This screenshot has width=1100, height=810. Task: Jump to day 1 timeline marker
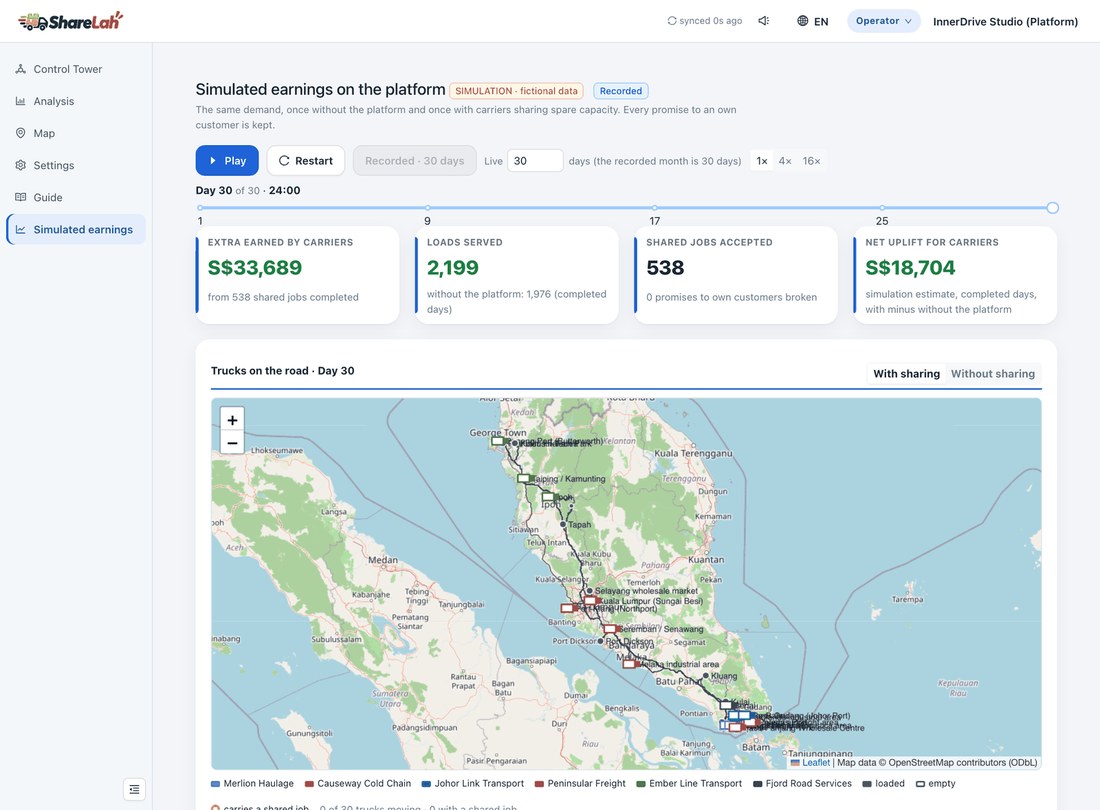pyautogui.click(x=200, y=208)
